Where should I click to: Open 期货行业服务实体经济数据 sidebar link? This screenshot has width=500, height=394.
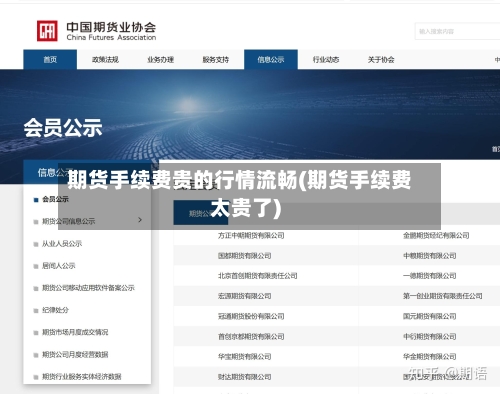(81, 377)
